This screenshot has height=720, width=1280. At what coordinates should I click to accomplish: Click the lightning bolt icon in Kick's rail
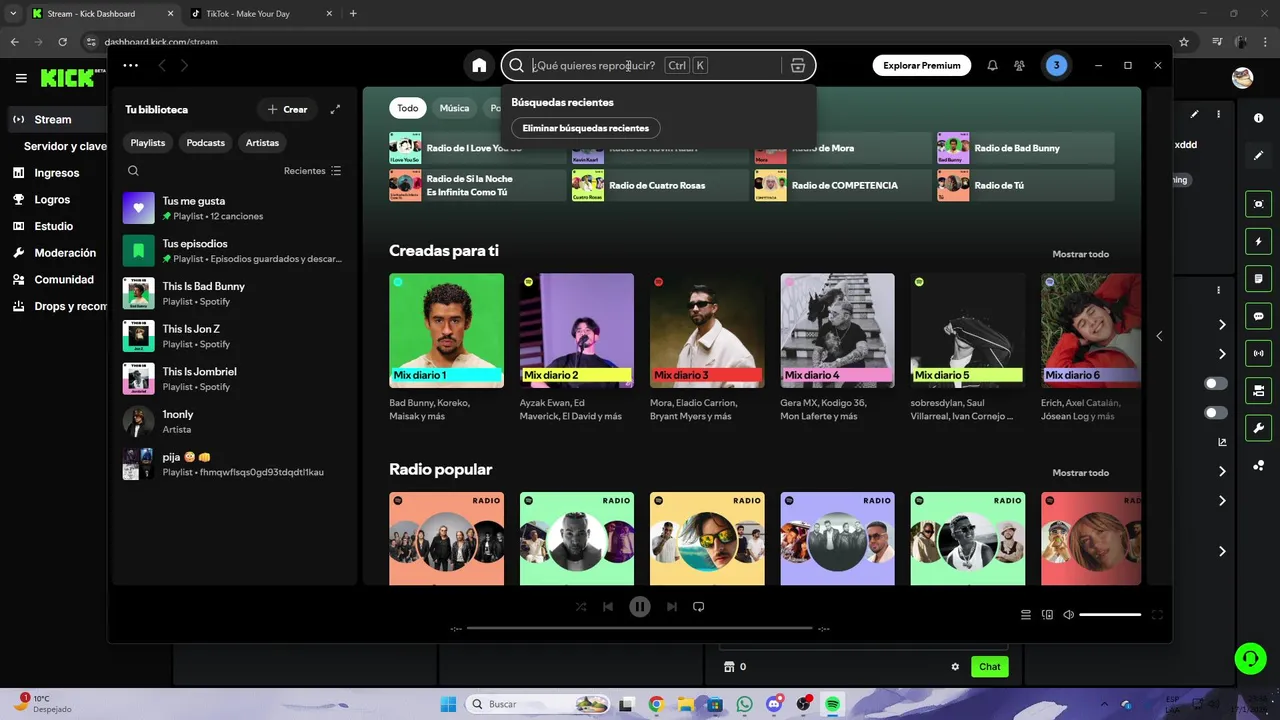click(x=1258, y=242)
